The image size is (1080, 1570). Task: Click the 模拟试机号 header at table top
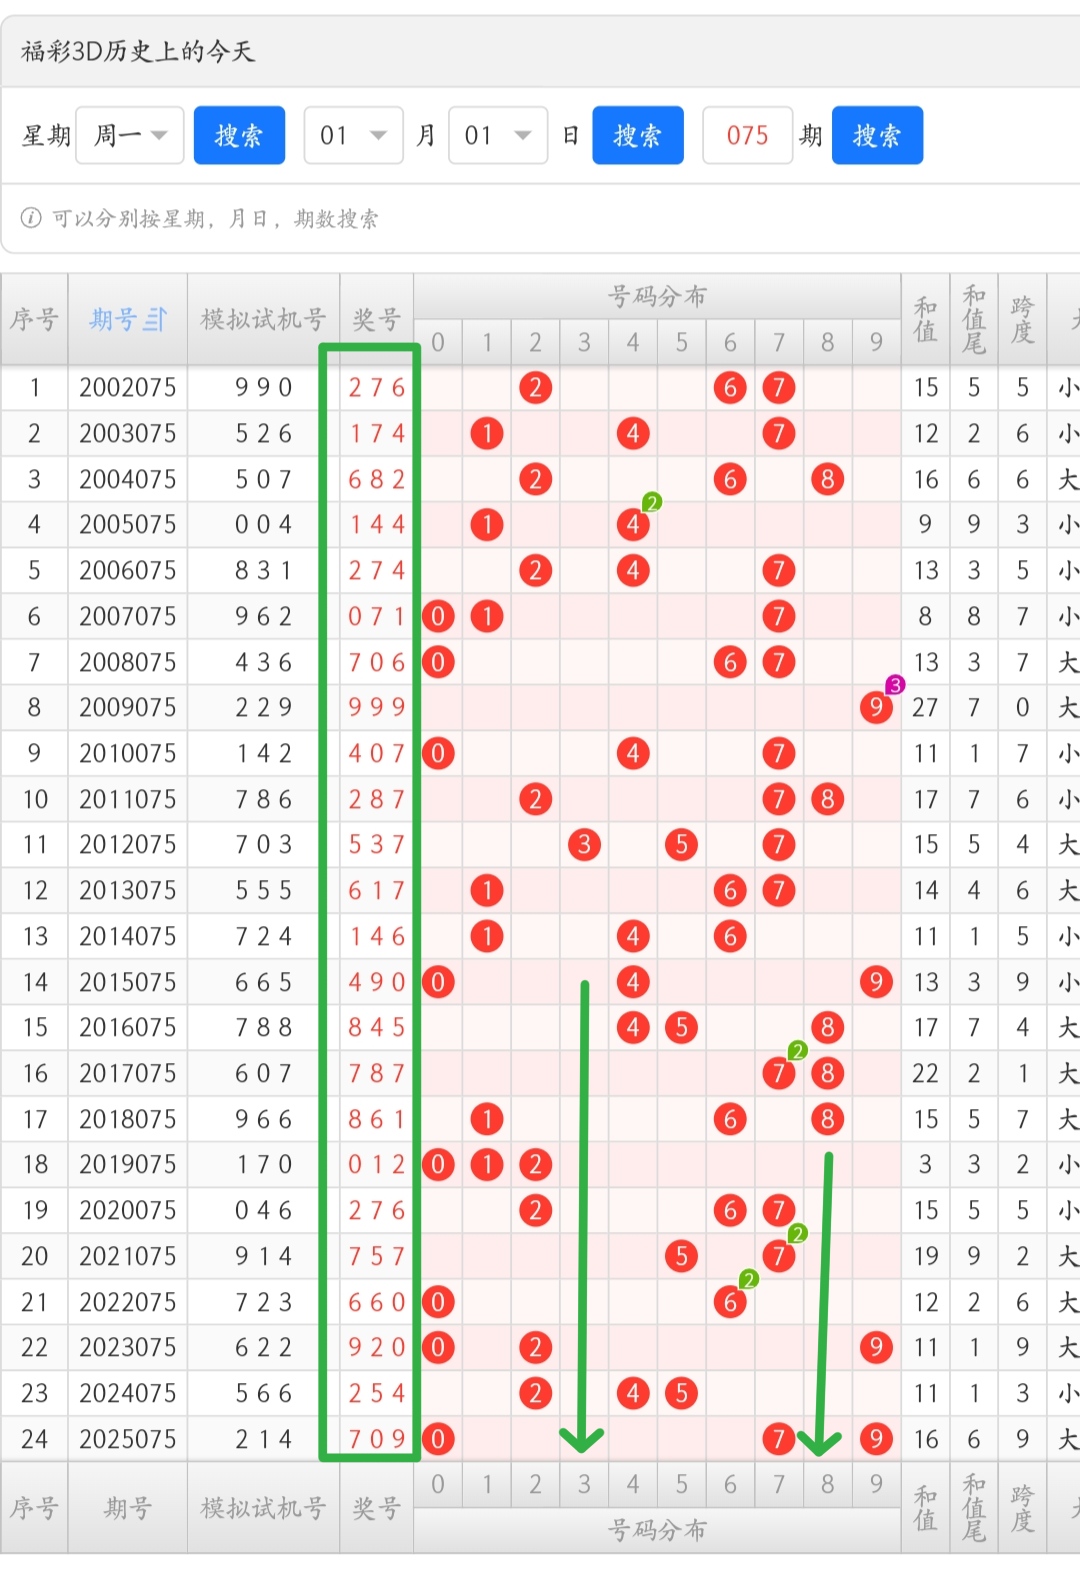tap(264, 319)
